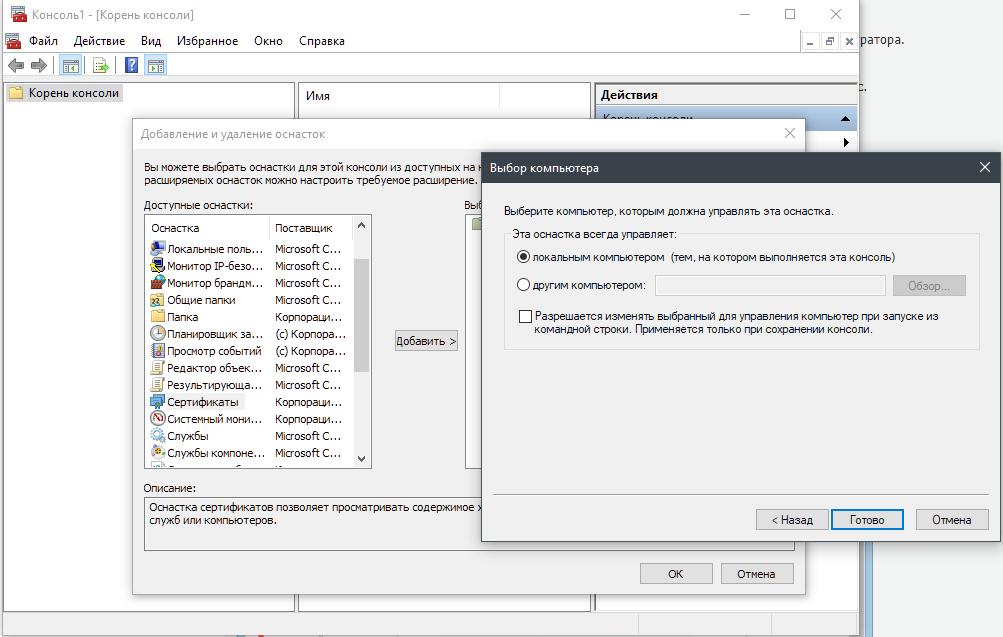
Task: Collapse the Actions pane section arrow
Action: point(846,119)
